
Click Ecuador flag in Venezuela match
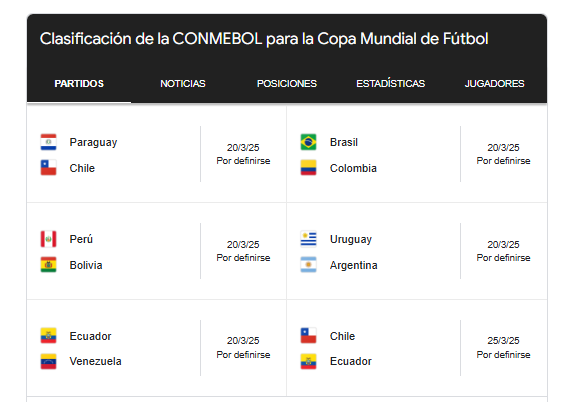(48, 336)
